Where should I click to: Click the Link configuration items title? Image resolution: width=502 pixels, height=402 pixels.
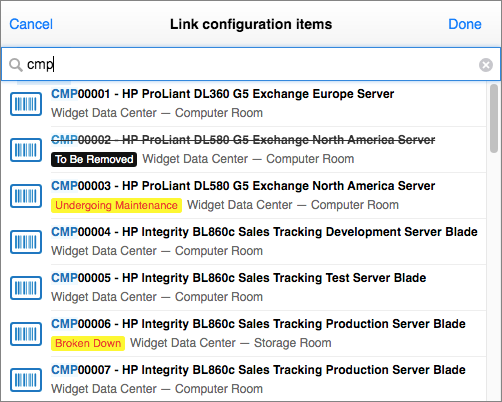[x=251, y=24]
